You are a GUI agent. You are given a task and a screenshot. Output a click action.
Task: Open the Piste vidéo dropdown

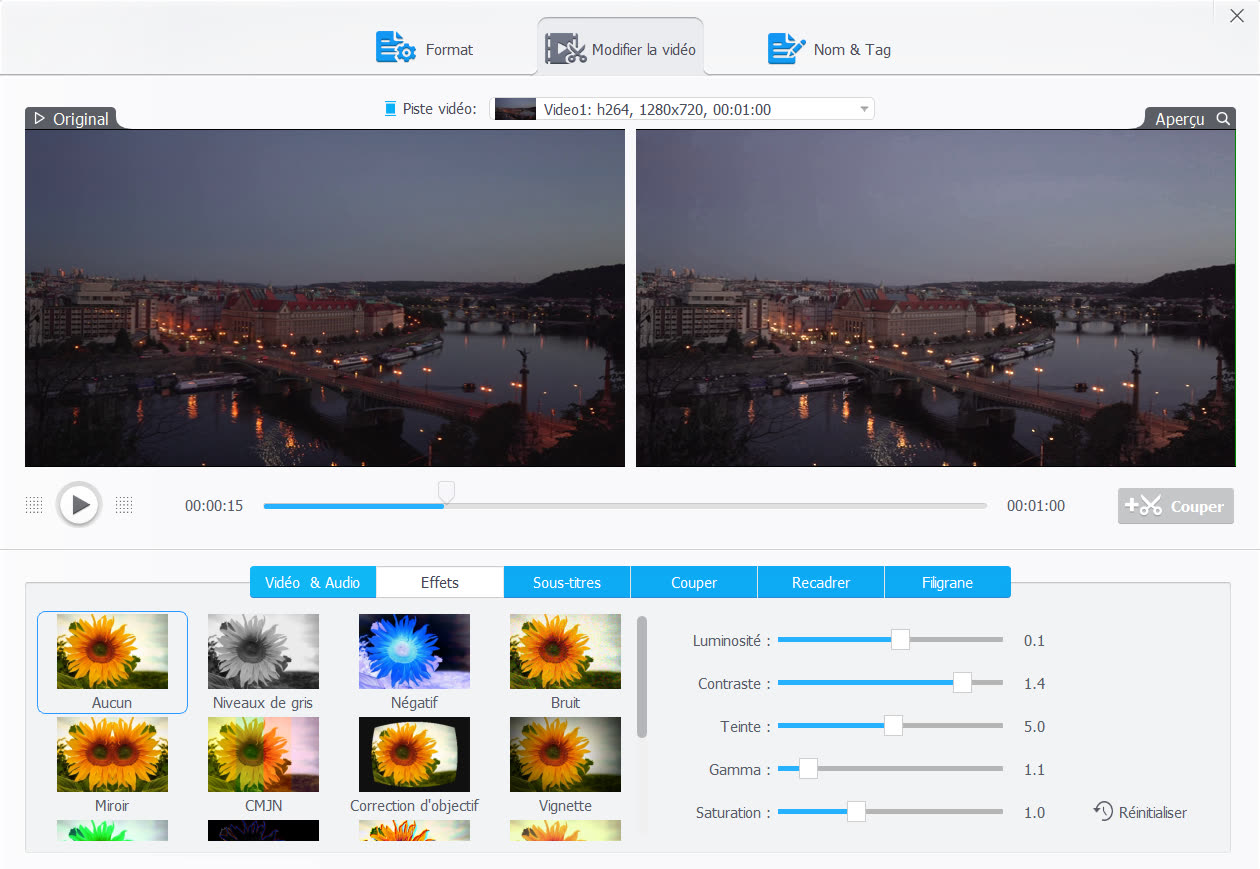[x=683, y=109]
